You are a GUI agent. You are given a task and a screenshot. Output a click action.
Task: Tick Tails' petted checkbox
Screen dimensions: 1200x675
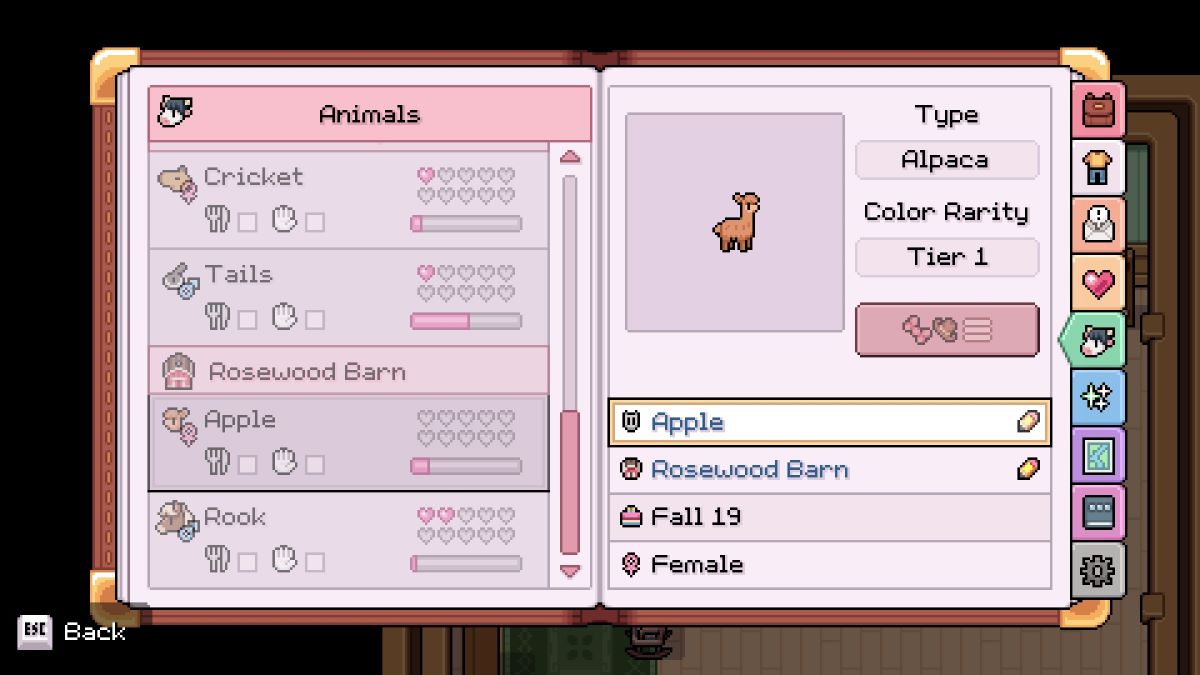tap(315, 320)
